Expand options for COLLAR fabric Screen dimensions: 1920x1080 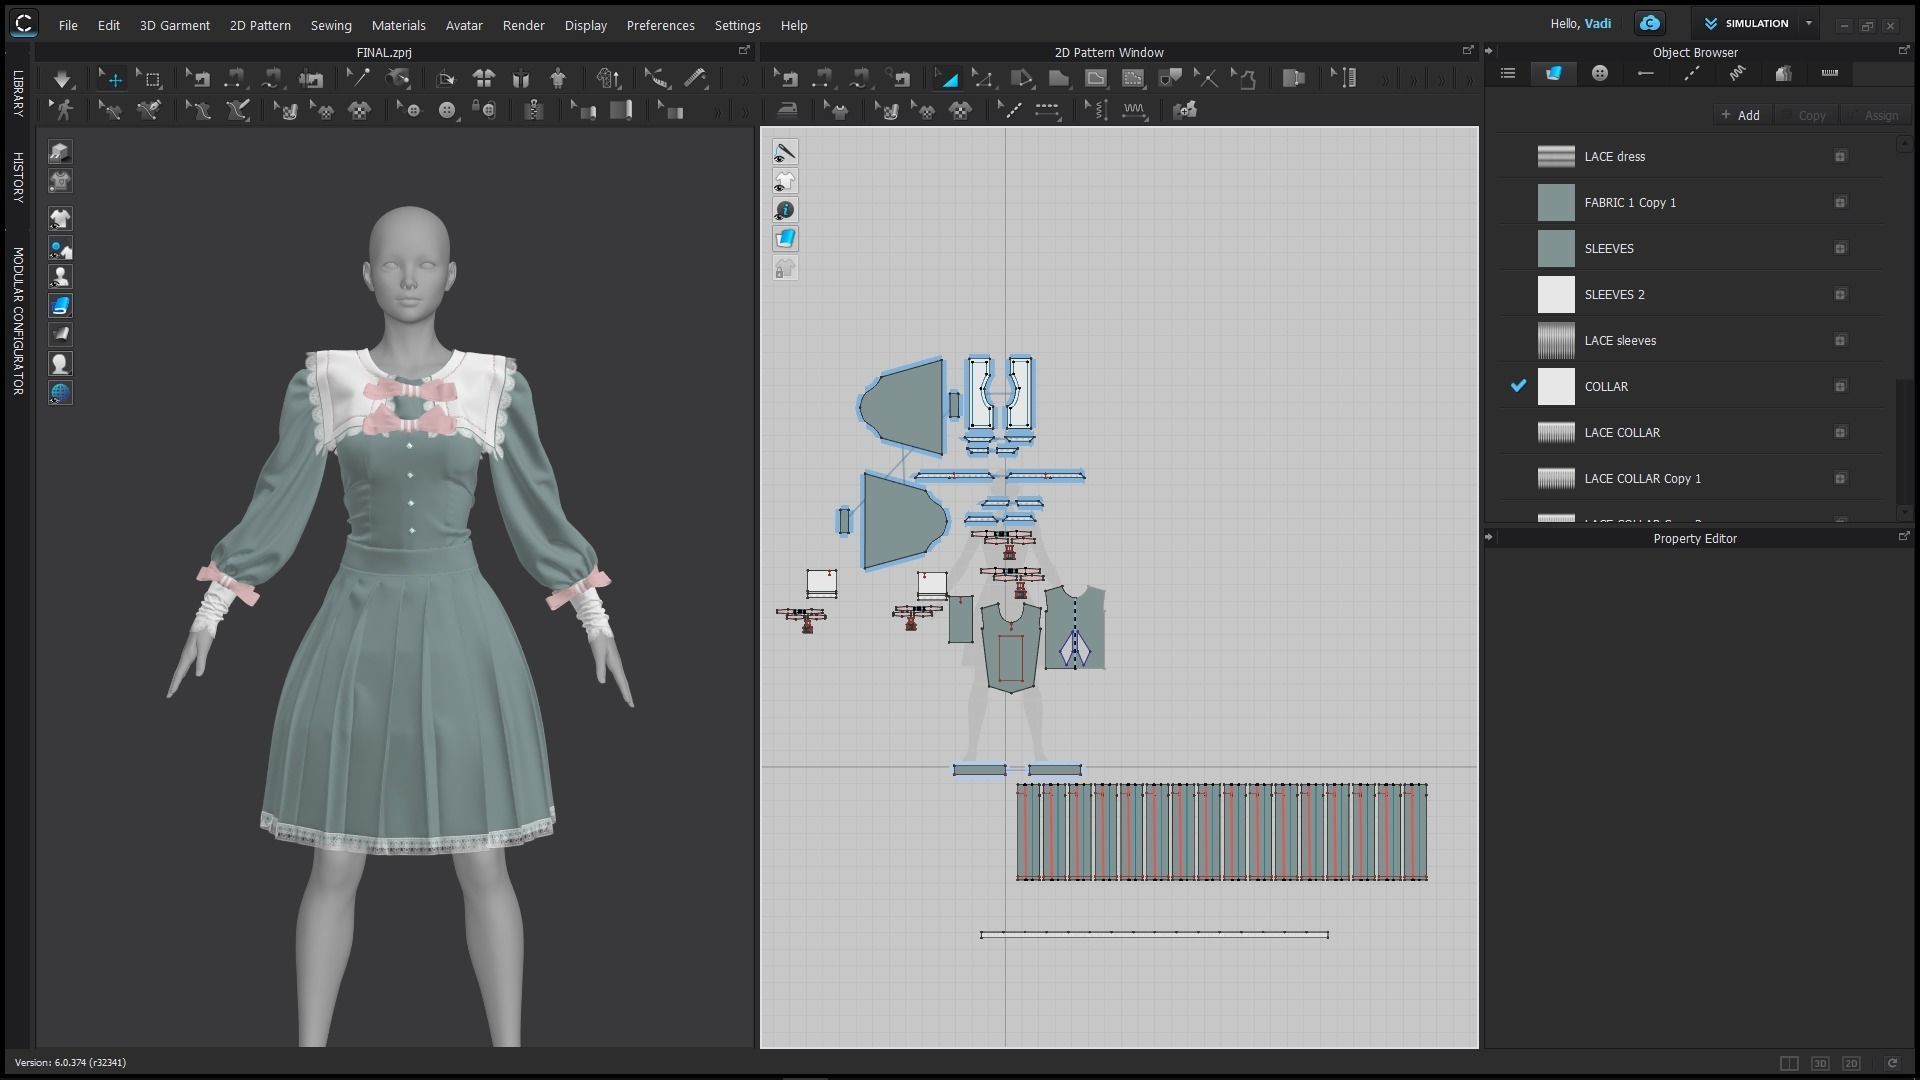coord(1840,386)
